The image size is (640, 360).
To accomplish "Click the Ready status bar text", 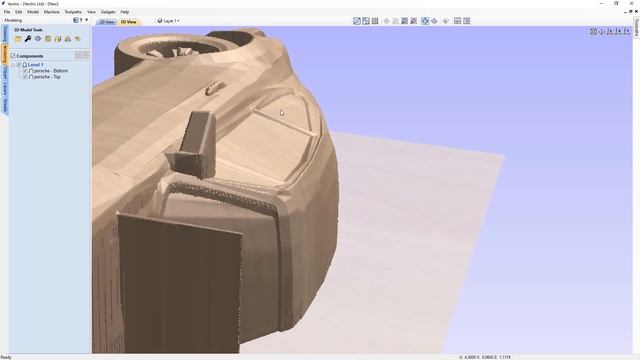I will (x=6, y=357).
